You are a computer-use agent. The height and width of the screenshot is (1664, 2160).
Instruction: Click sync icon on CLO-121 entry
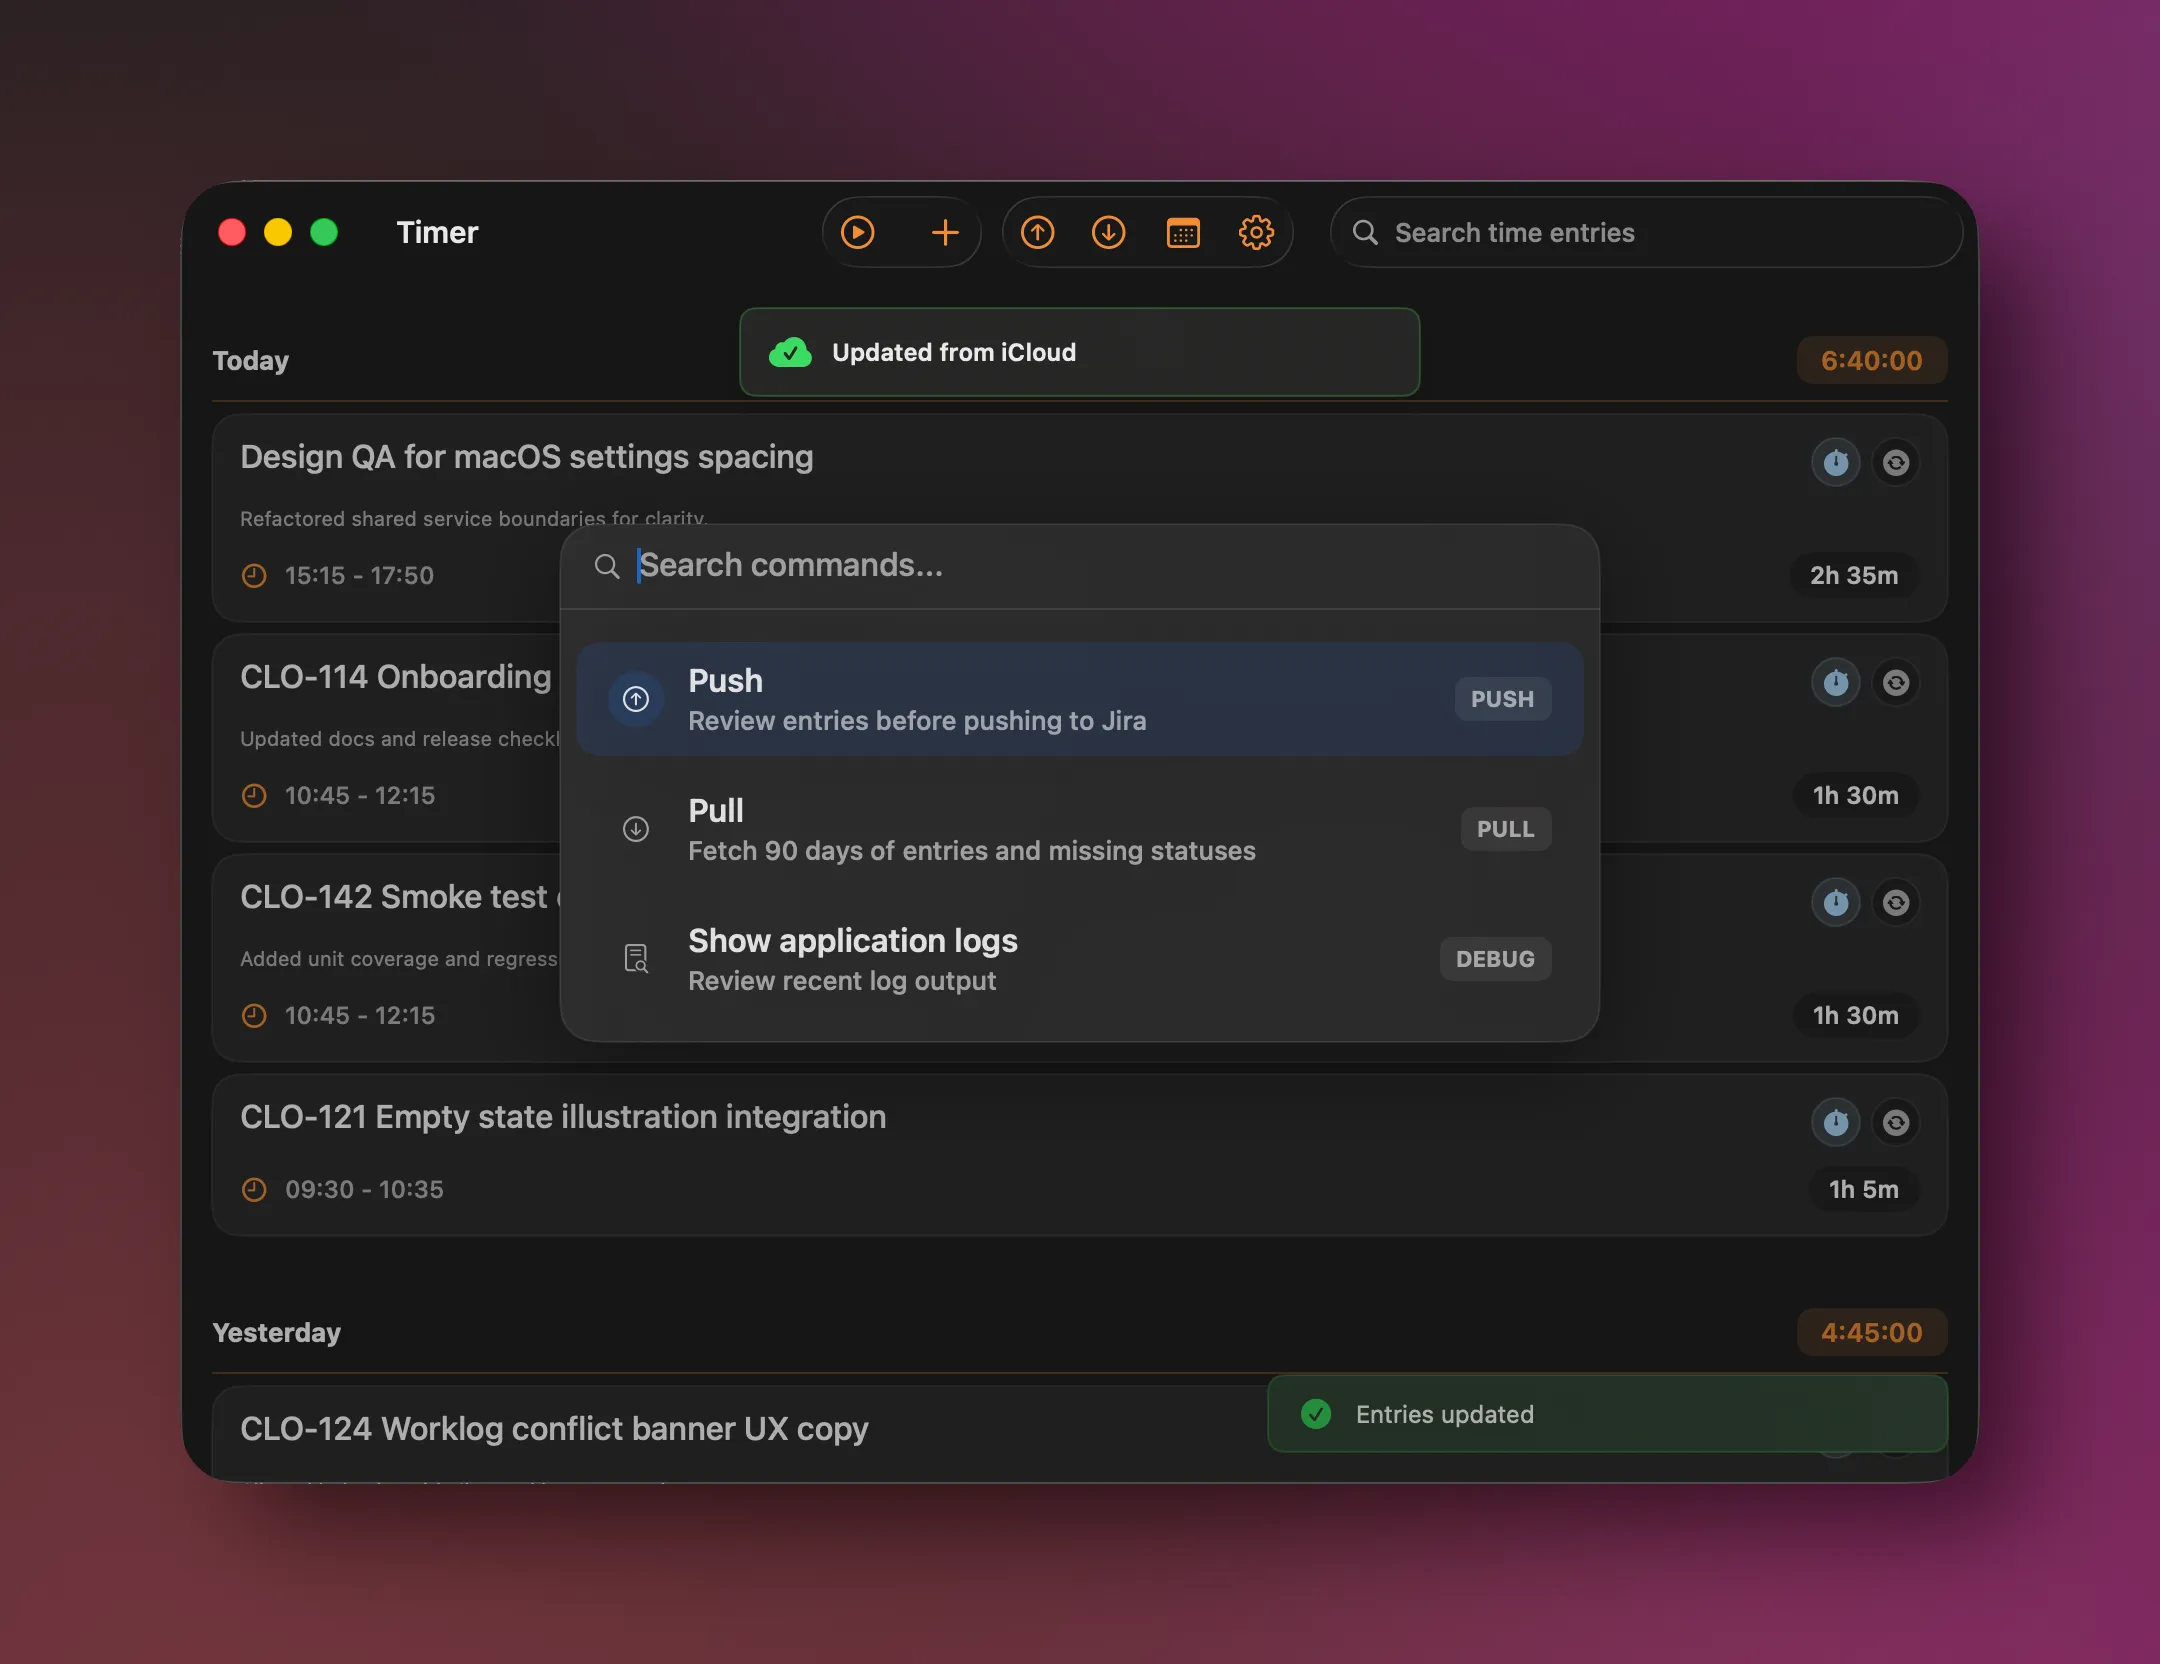point(1895,1122)
